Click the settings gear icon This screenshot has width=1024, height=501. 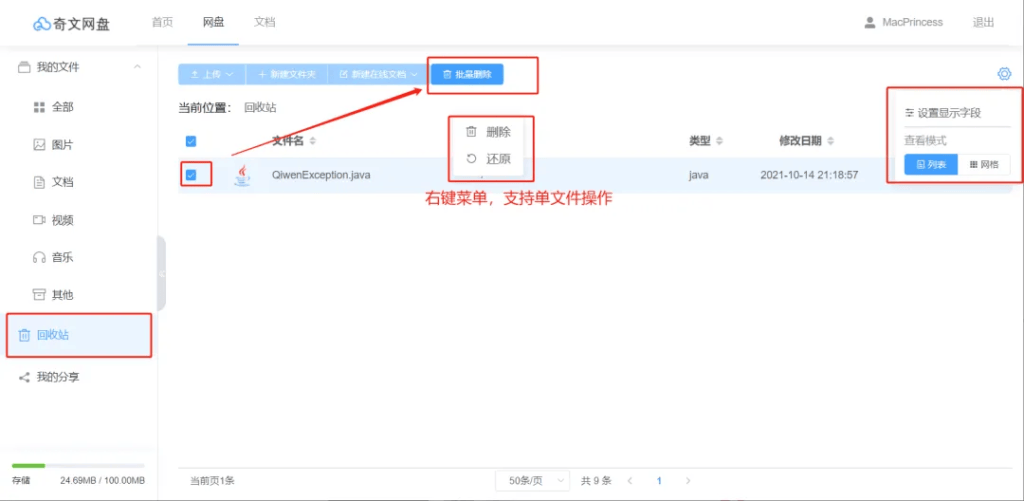1004,73
